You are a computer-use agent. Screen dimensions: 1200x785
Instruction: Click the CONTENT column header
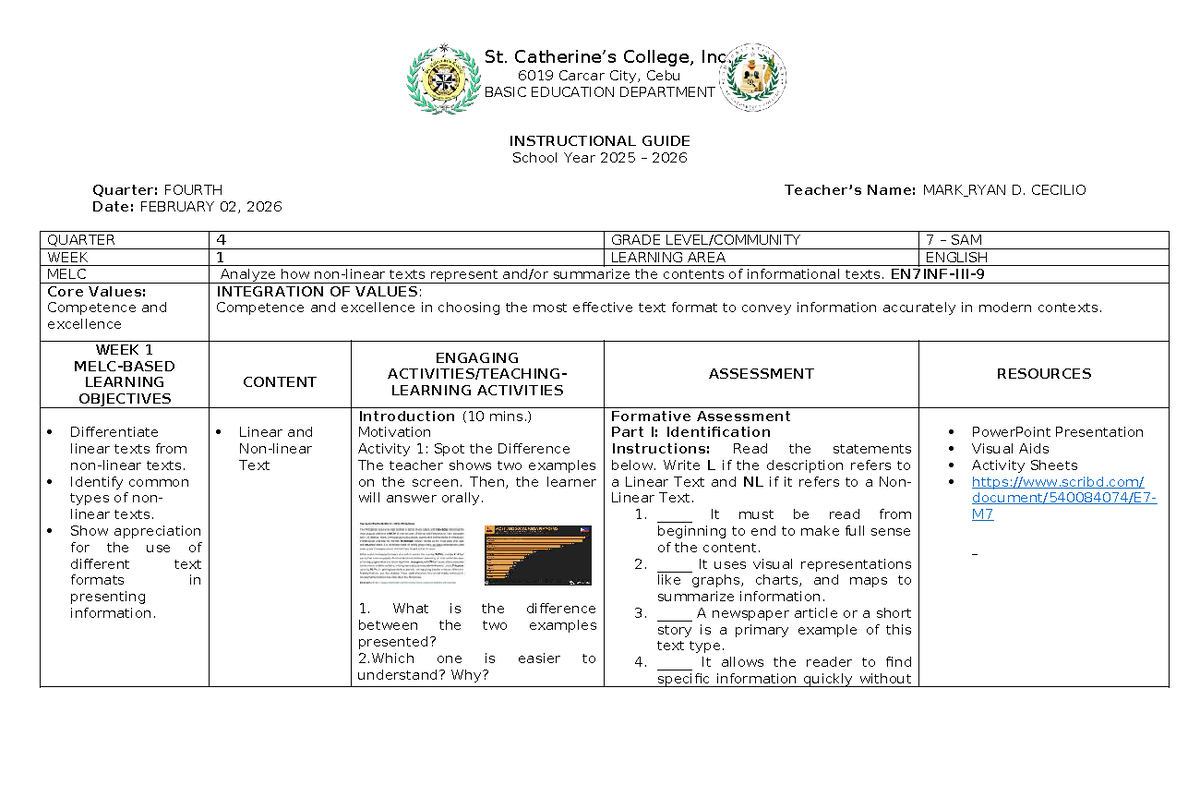pos(280,382)
